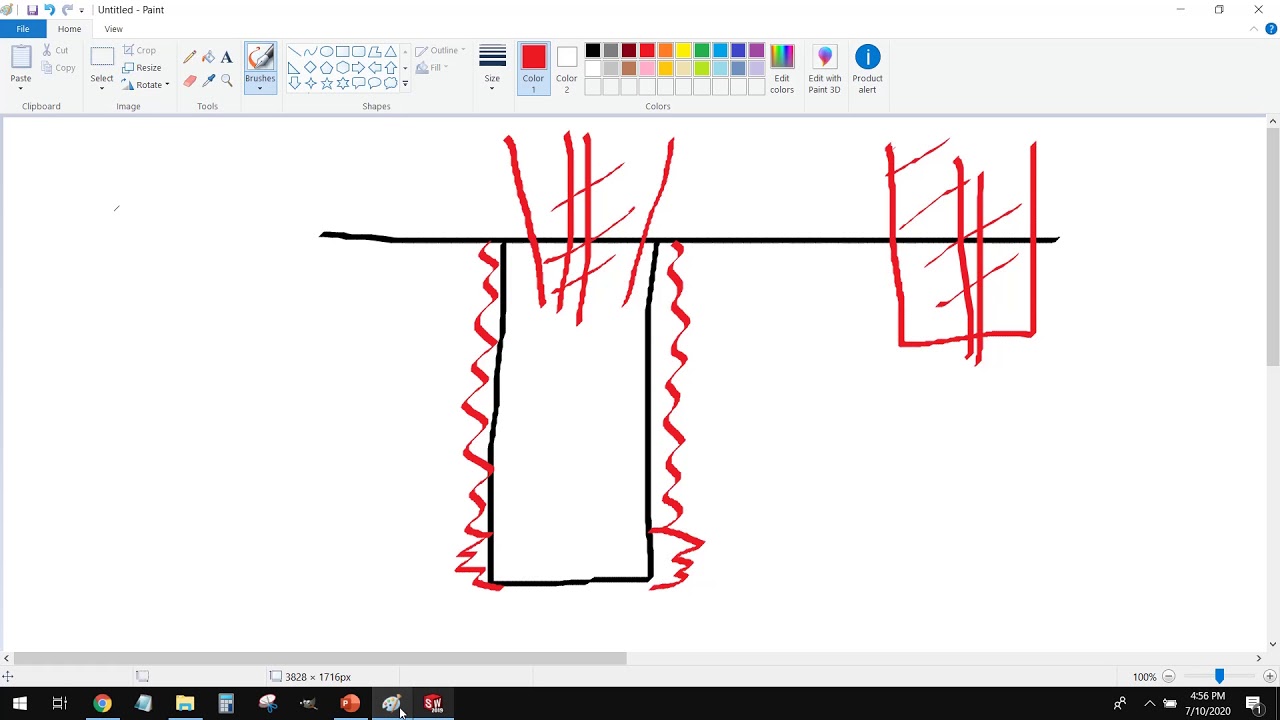Select the Color picker eyedropper tool
The width and height of the screenshot is (1280, 720).
(x=208, y=80)
